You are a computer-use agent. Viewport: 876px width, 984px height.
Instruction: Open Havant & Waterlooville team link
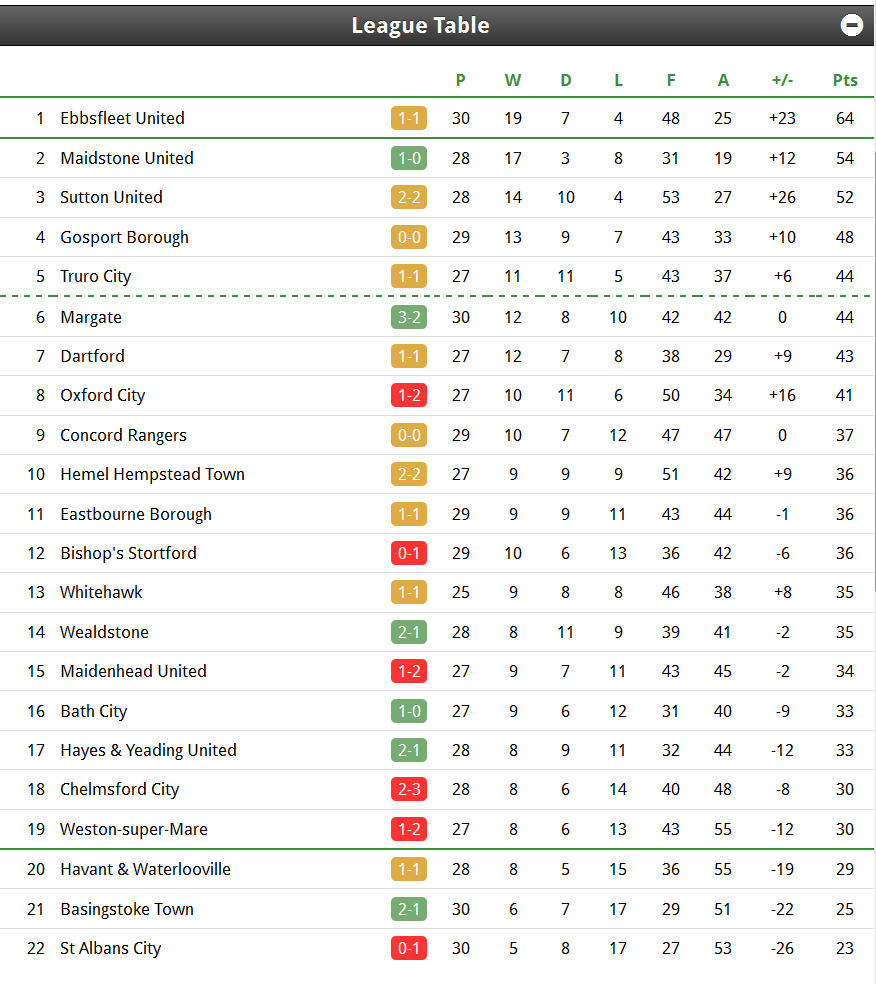pos(146,869)
